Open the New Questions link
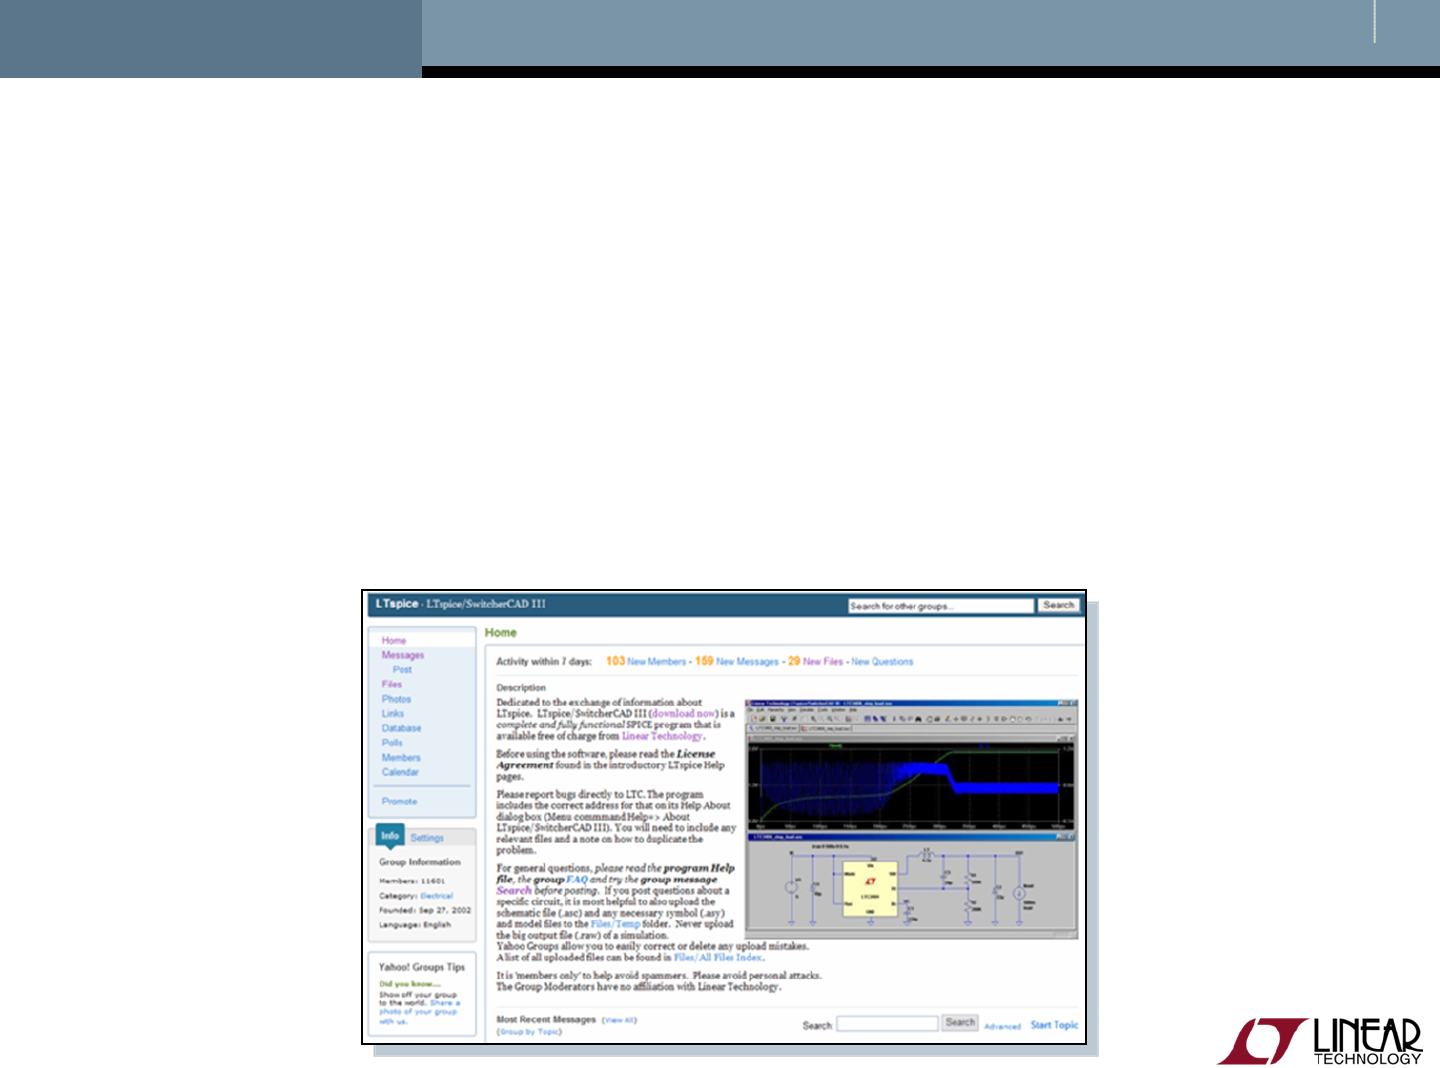 pos(882,662)
